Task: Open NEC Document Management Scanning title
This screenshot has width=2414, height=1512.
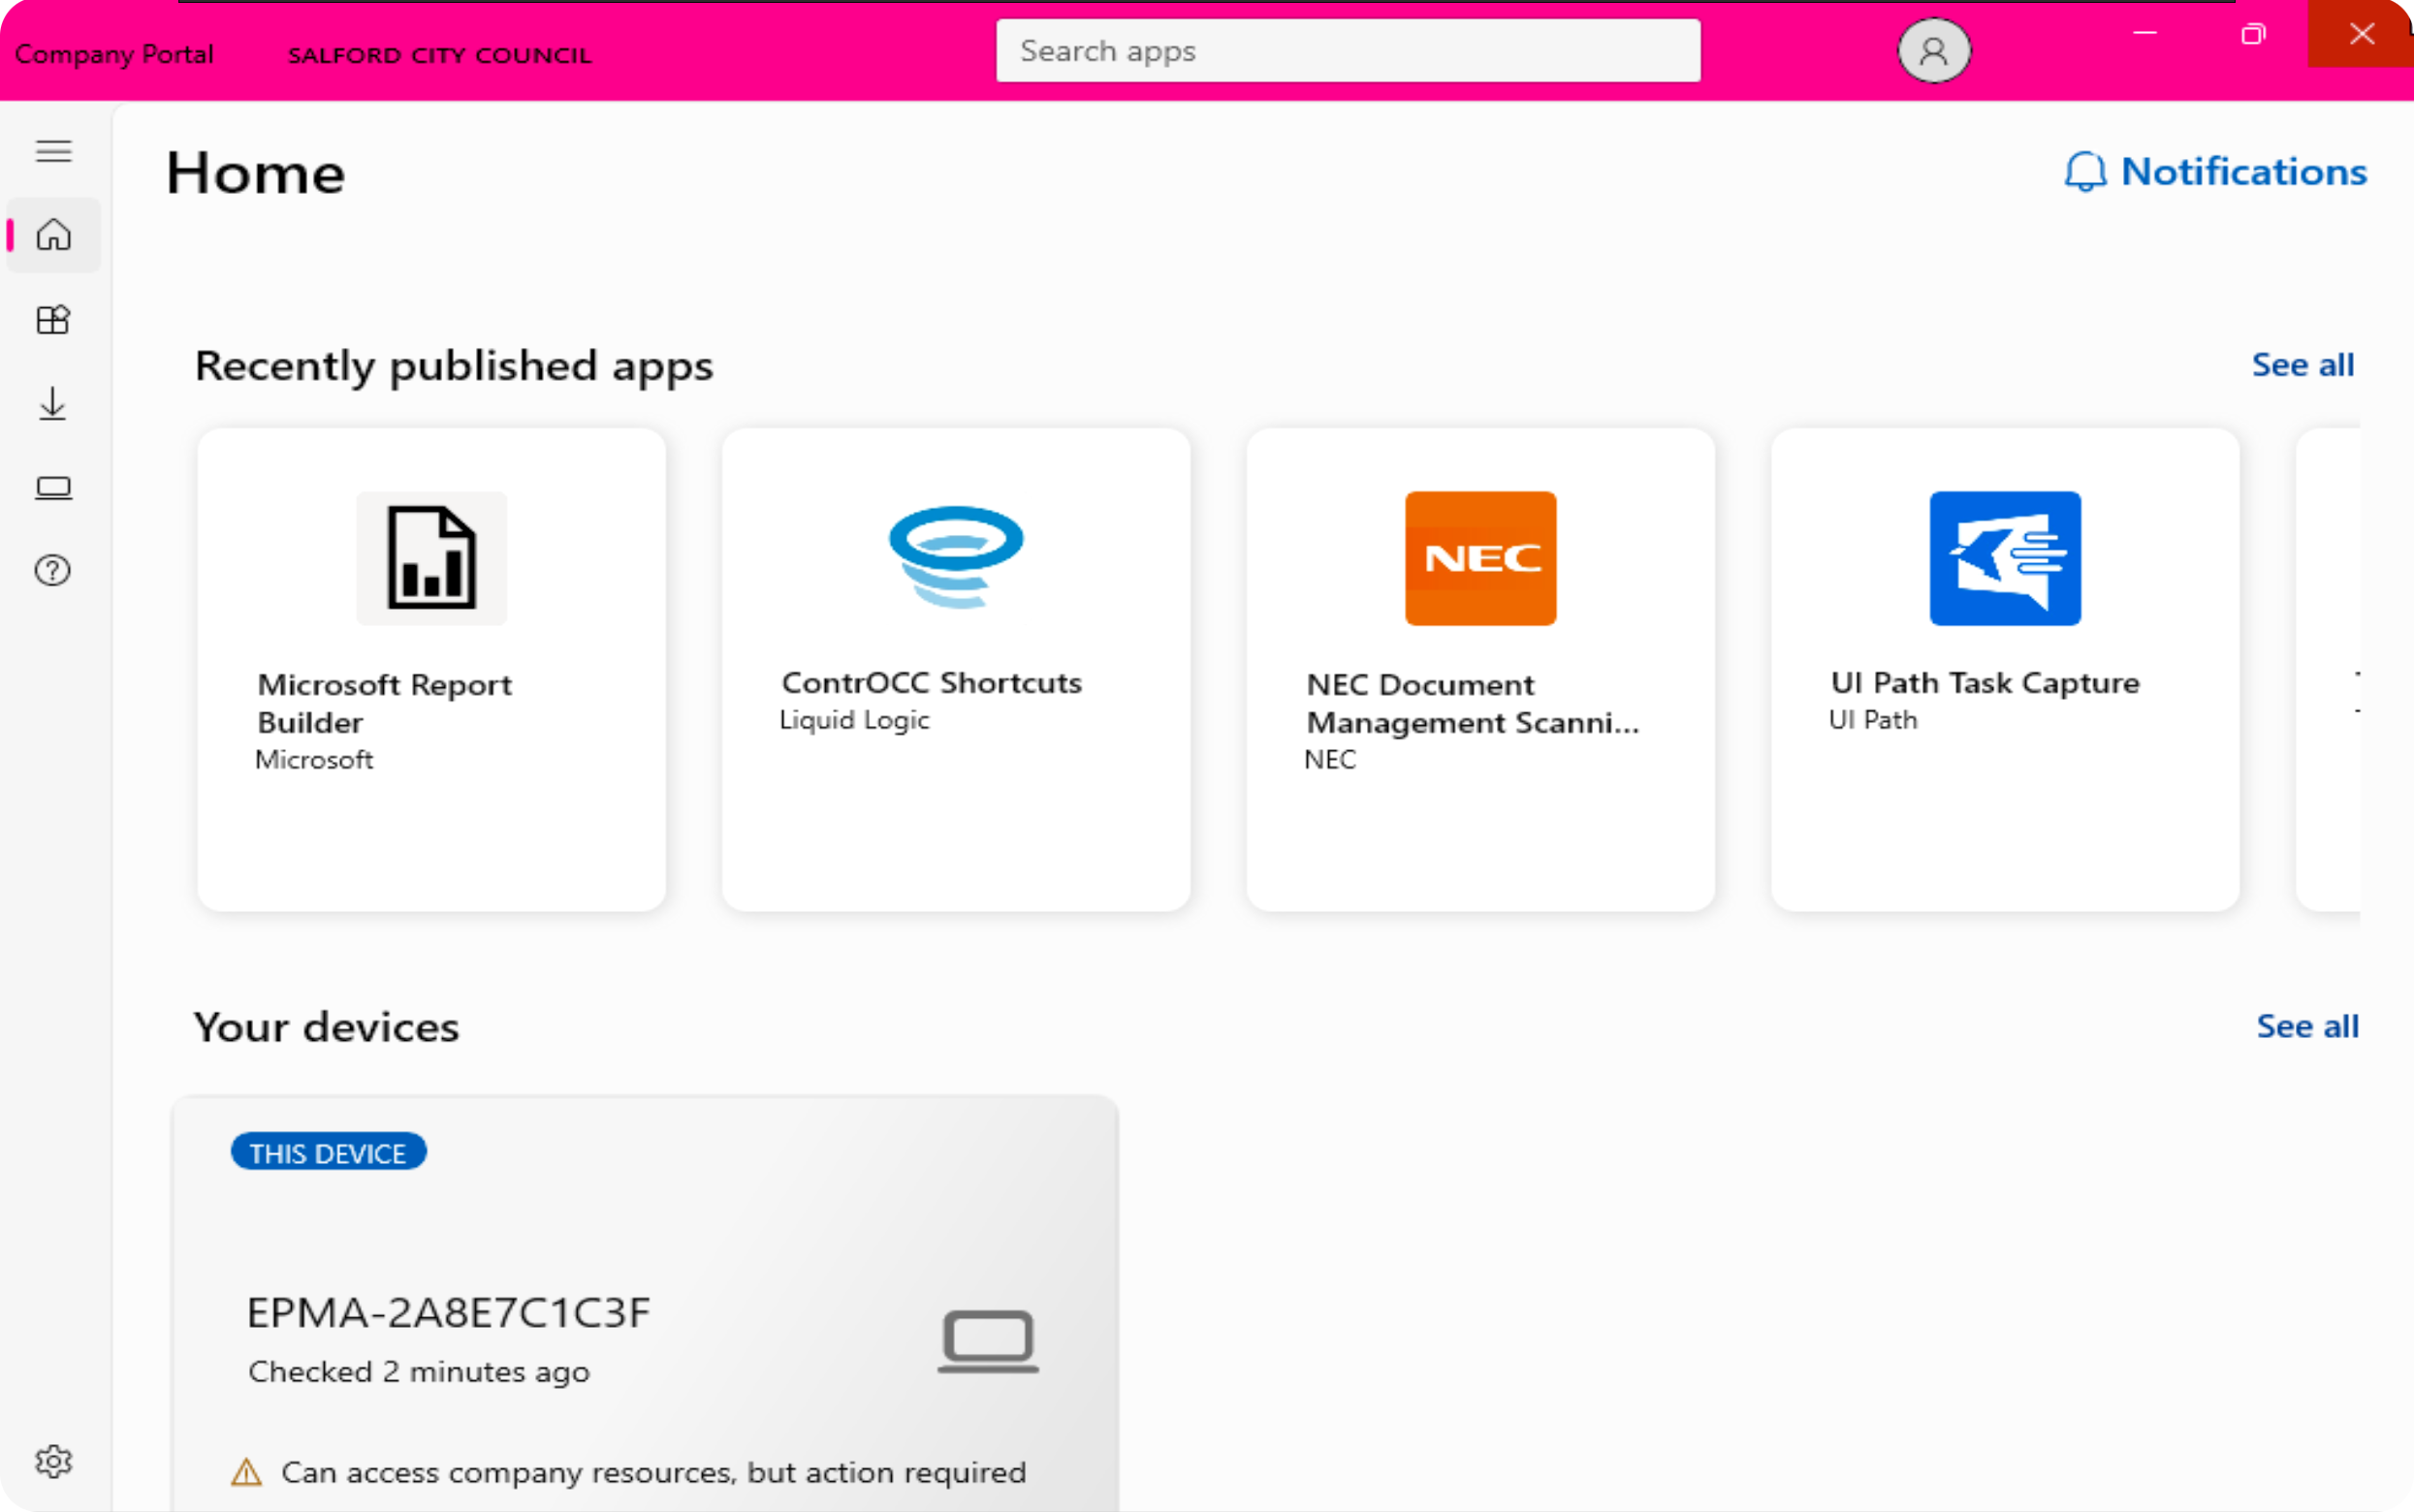Action: point(1472,703)
